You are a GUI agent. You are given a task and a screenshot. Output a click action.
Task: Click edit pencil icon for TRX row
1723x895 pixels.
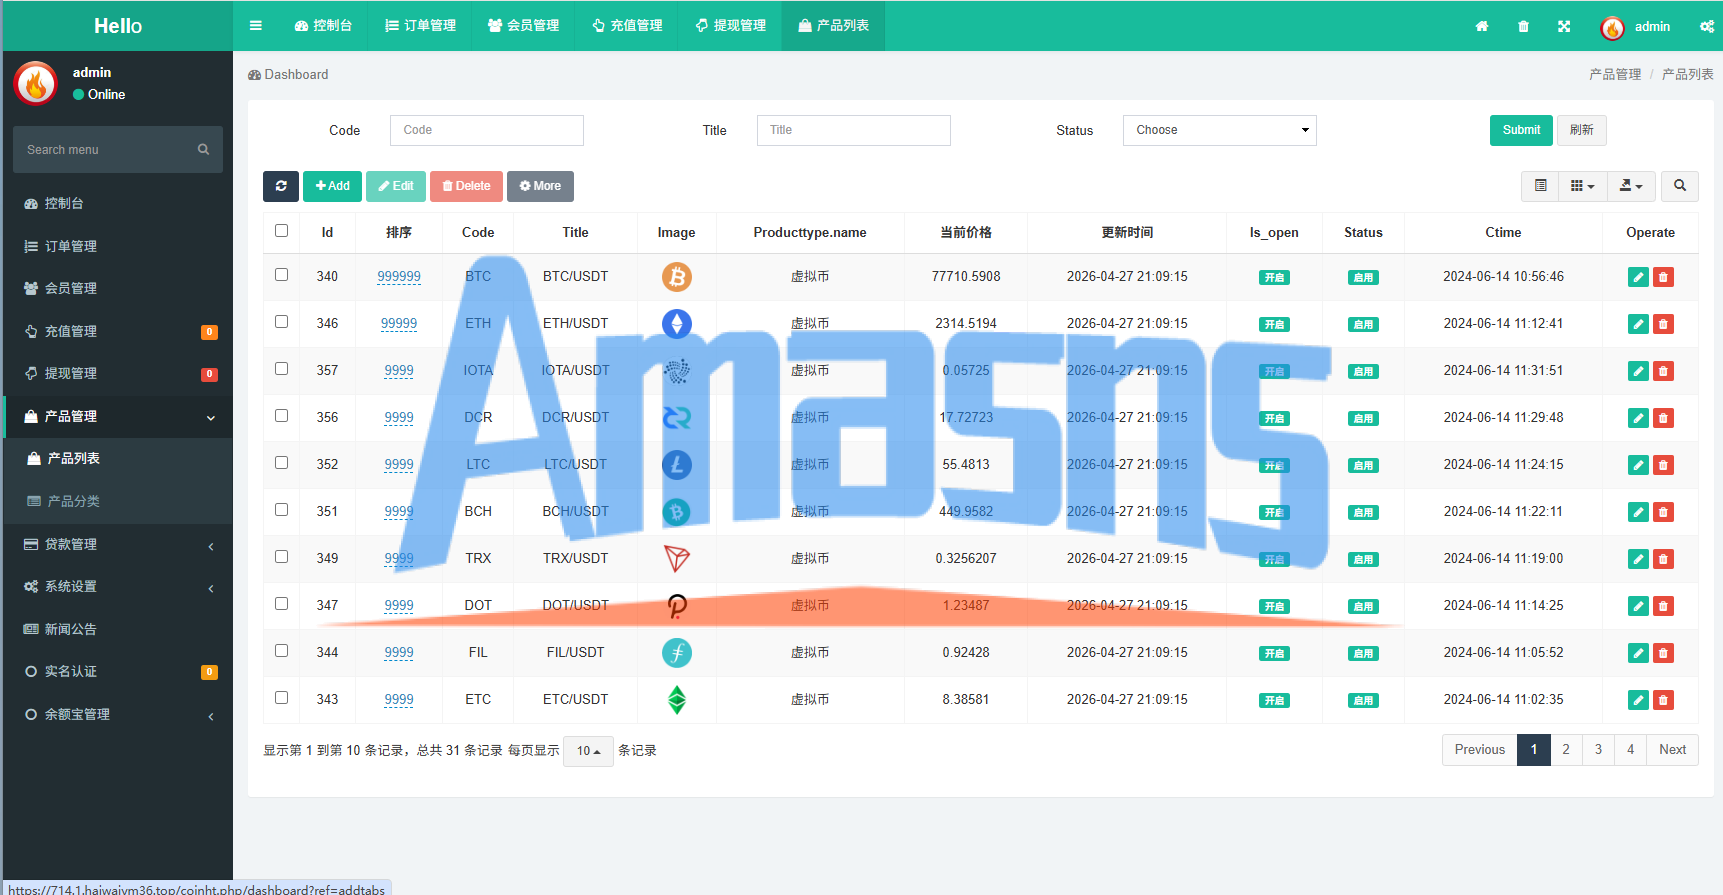click(x=1638, y=559)
